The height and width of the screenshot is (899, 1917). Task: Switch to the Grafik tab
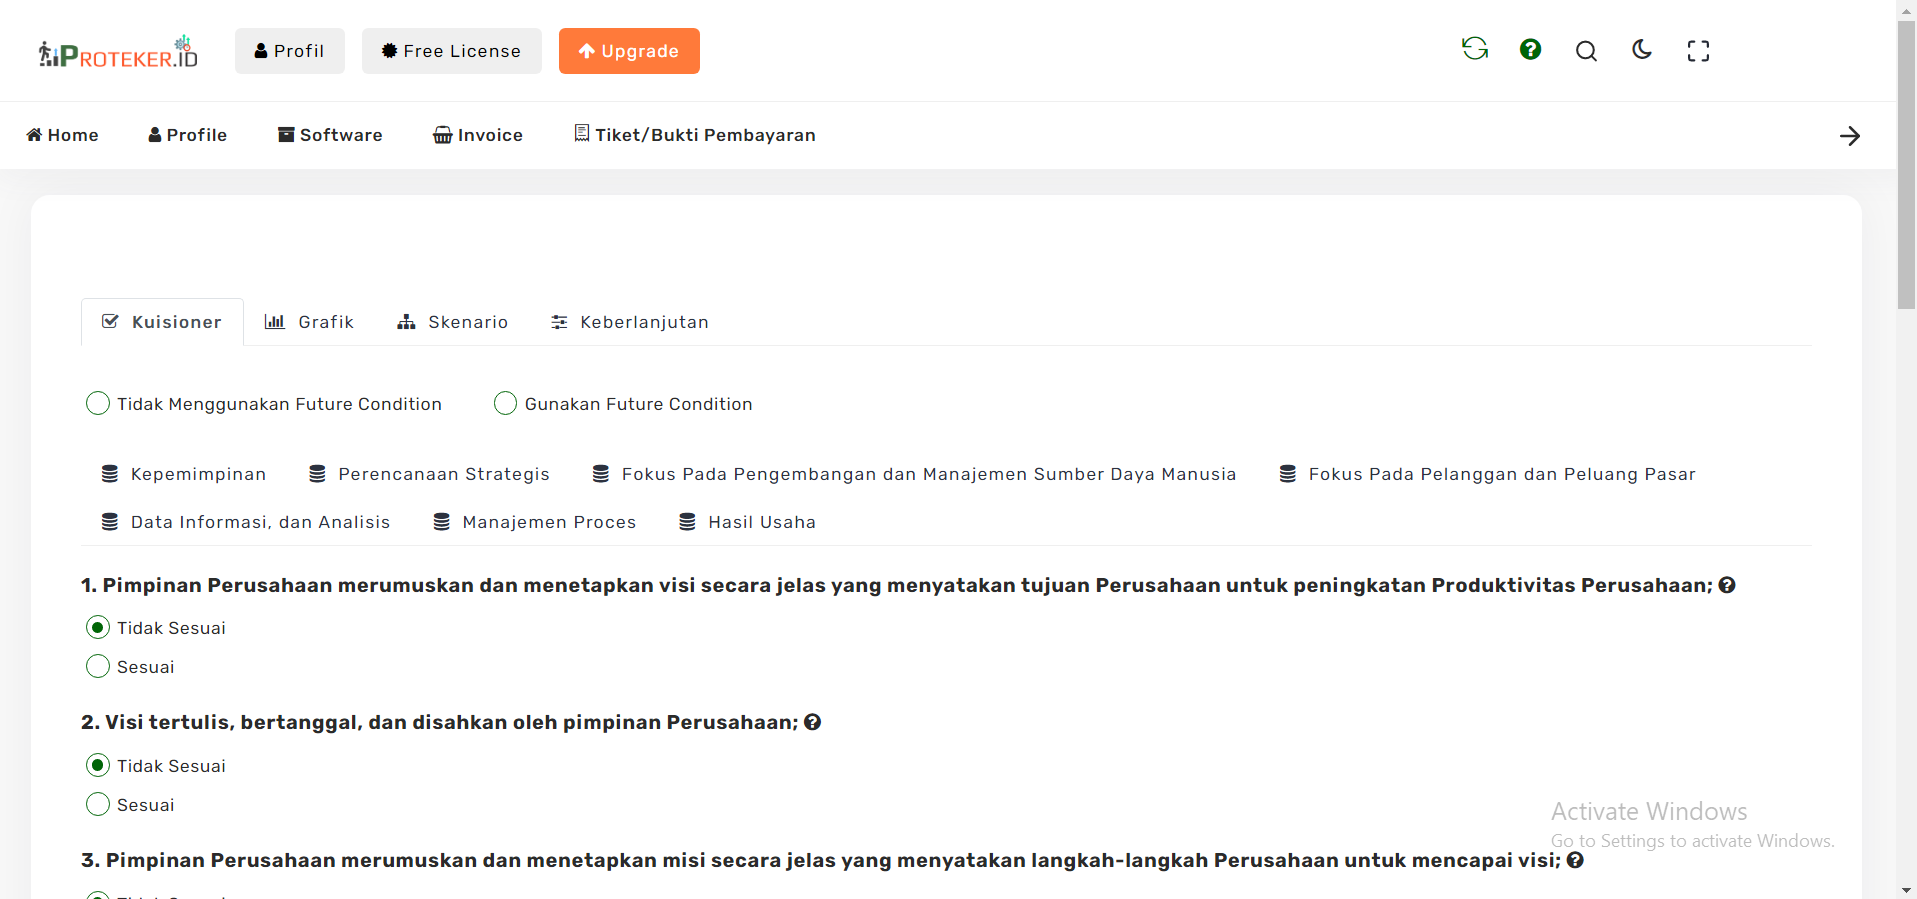(x=309, y=322)
